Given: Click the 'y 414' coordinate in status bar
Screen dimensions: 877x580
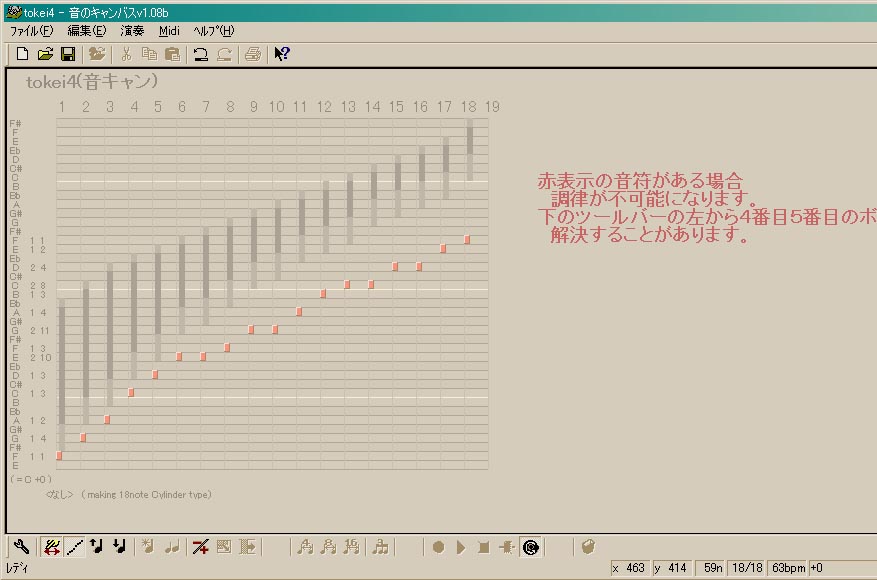Looking at the screenshot, I should point(672,568).
